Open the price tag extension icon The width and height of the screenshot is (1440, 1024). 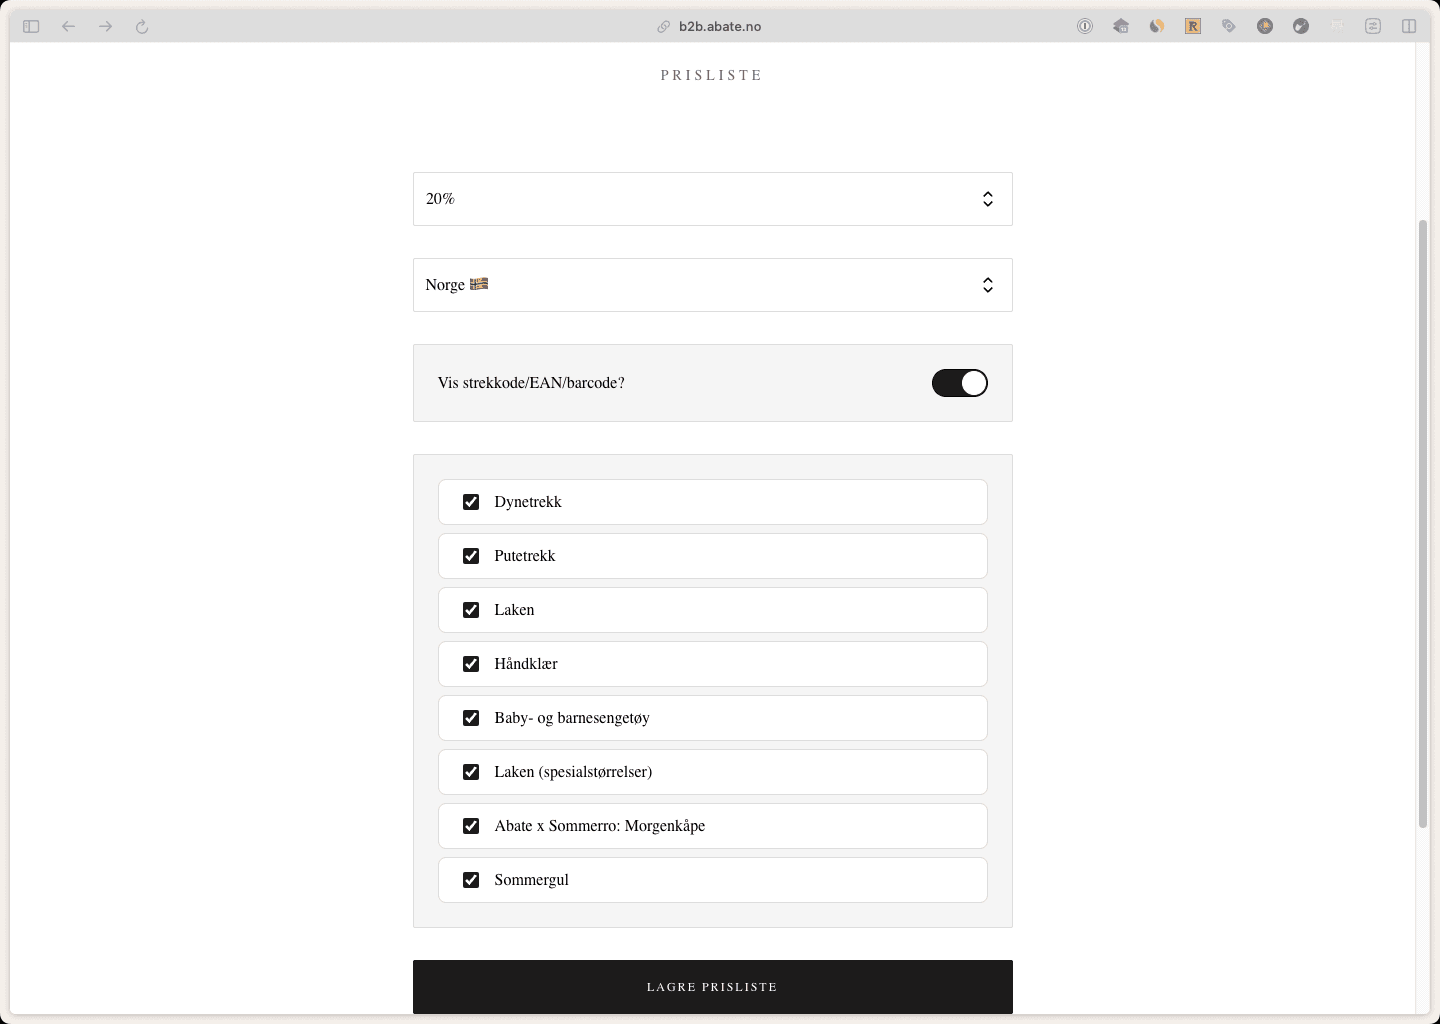point(1229,27)
